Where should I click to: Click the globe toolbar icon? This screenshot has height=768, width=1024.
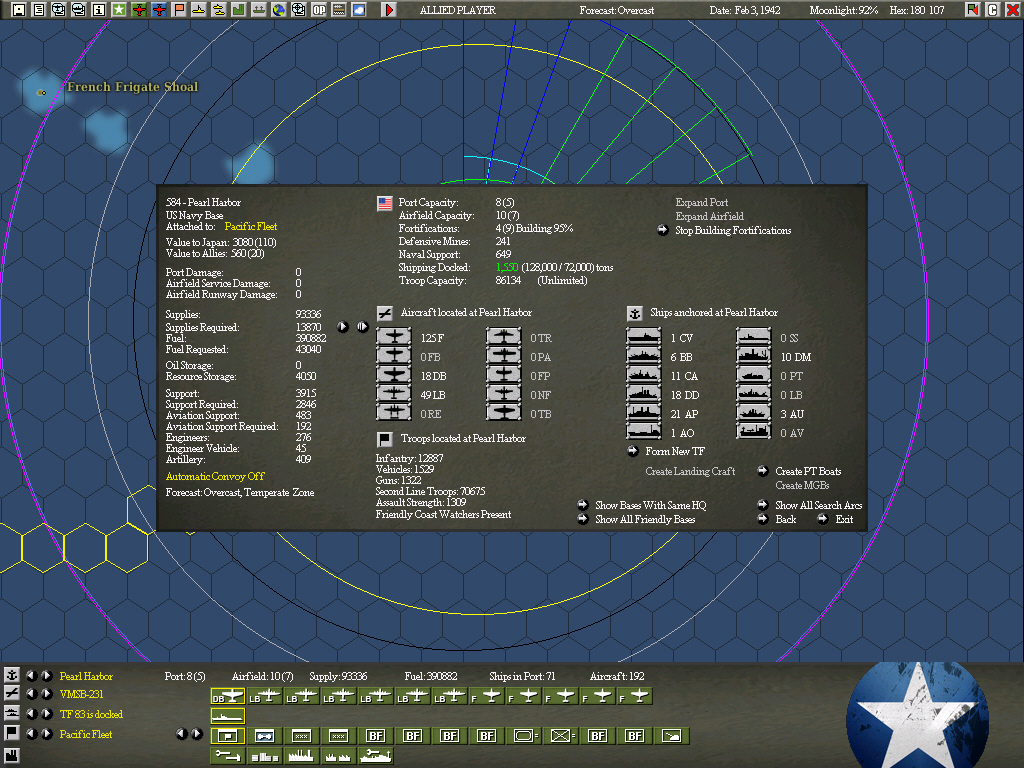[279, 10]
